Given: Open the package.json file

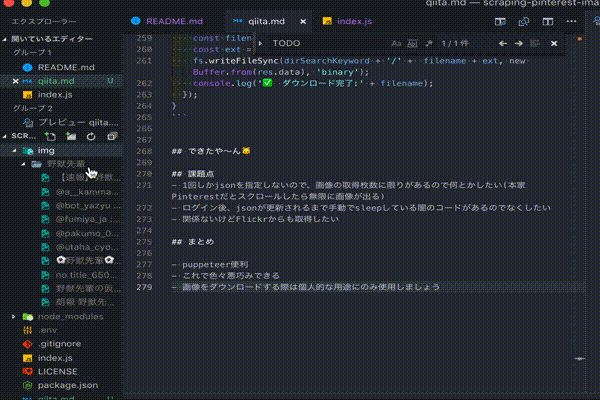Looking at the screenshot, I should pyautogui.click(x=61, y=385).
